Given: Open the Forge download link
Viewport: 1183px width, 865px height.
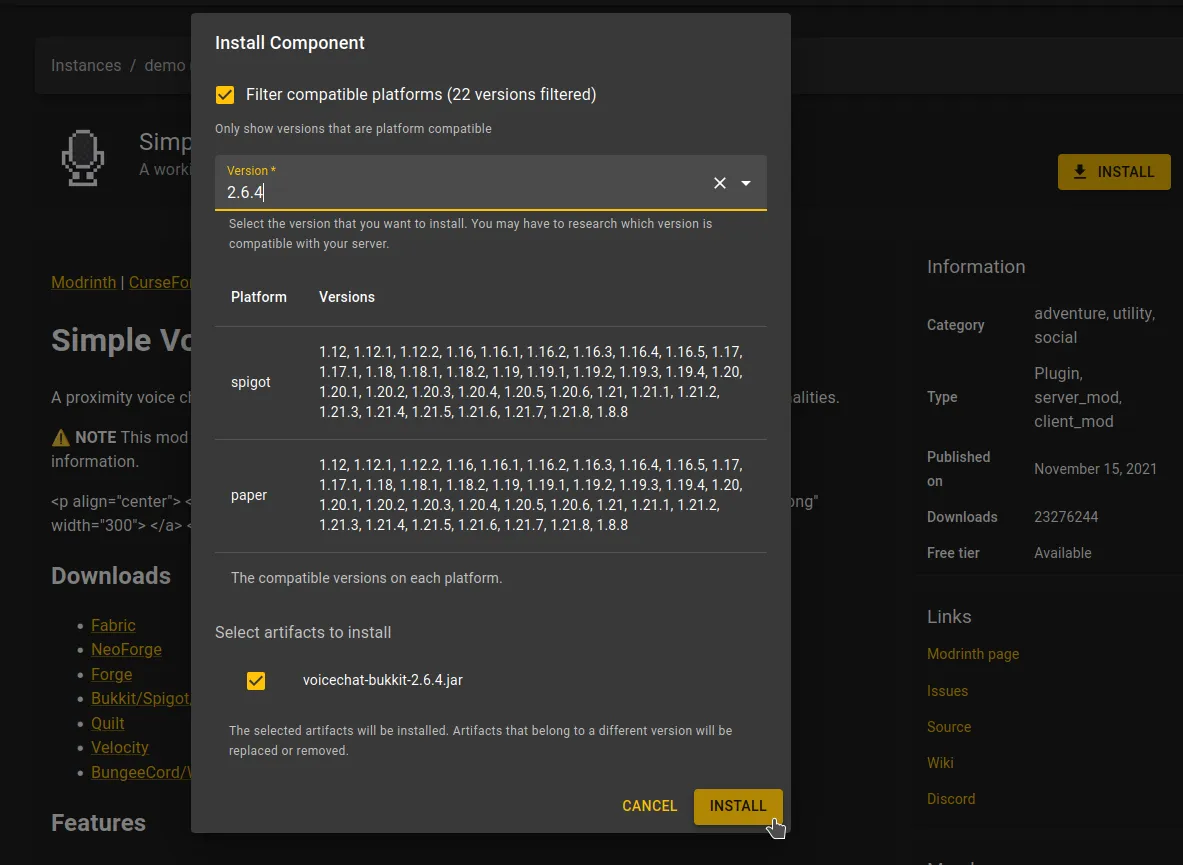Looking at the screenshot, I should 112,674.
